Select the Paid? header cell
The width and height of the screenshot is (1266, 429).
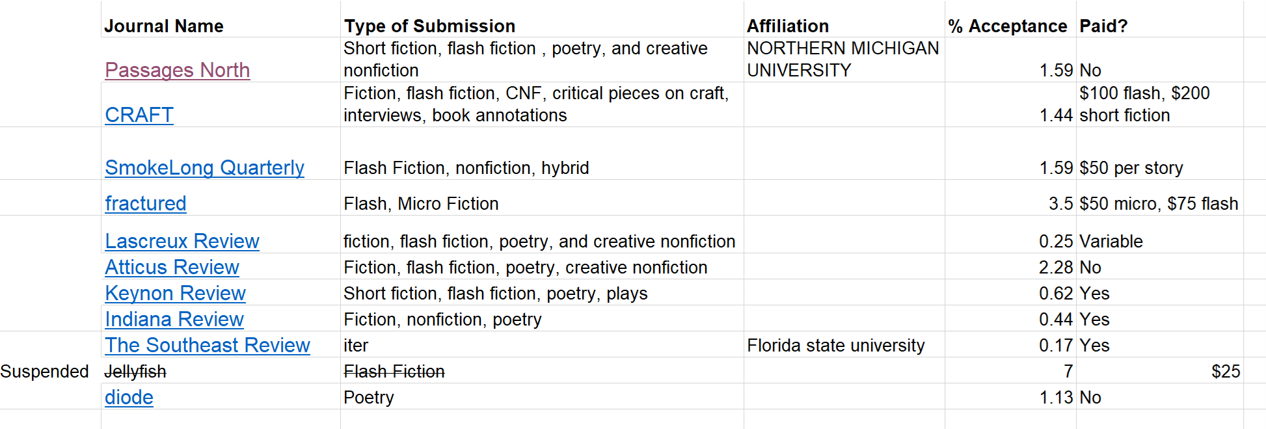coord(1159,26)
